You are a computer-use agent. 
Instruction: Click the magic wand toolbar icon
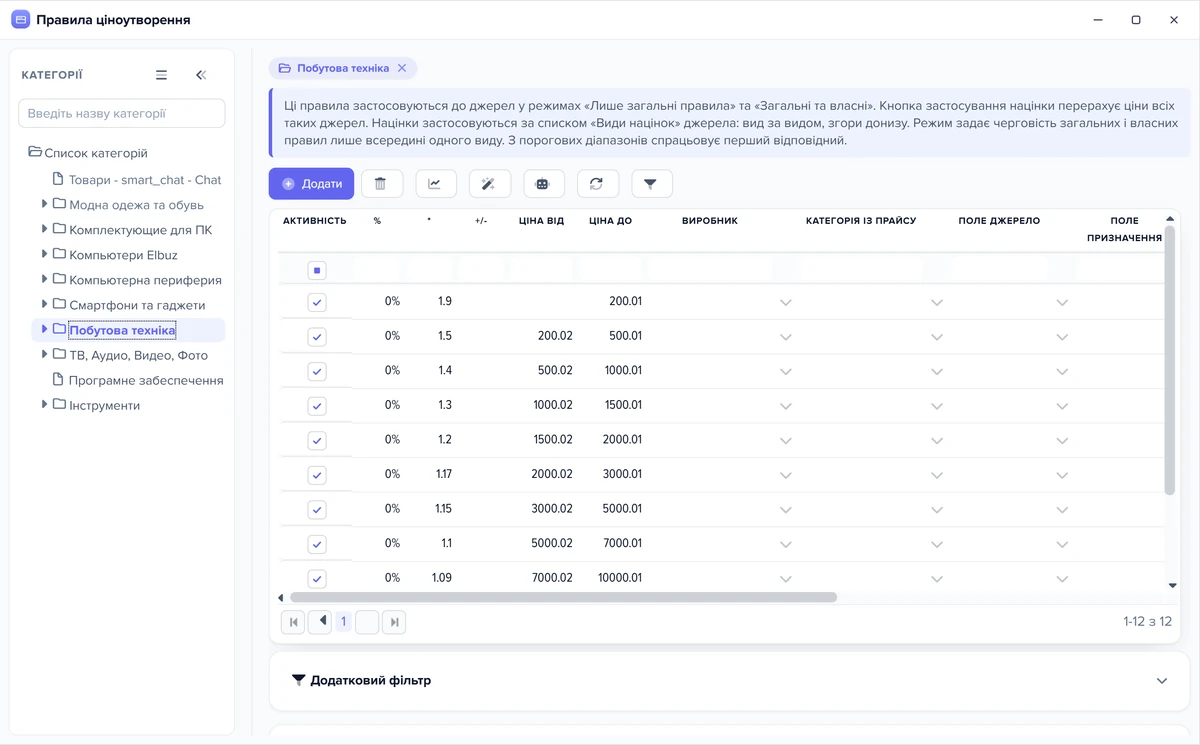pyautogui.click(x=489, y=184)
